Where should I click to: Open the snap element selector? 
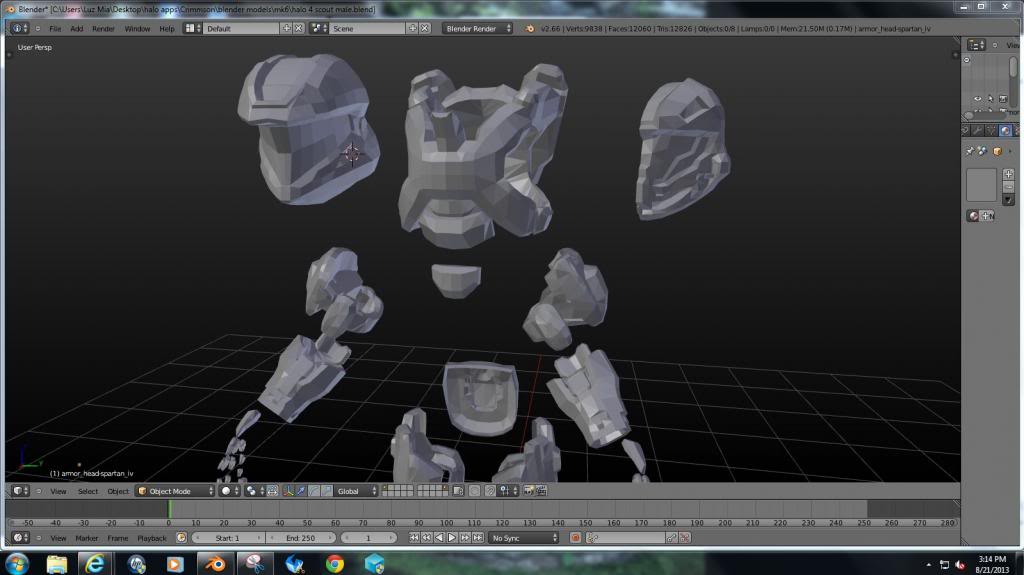point(508,491)
